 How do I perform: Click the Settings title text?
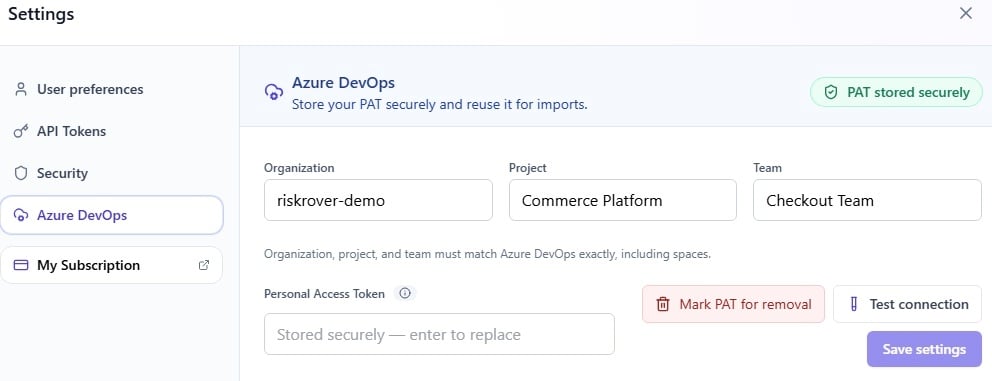click(41, 14)
